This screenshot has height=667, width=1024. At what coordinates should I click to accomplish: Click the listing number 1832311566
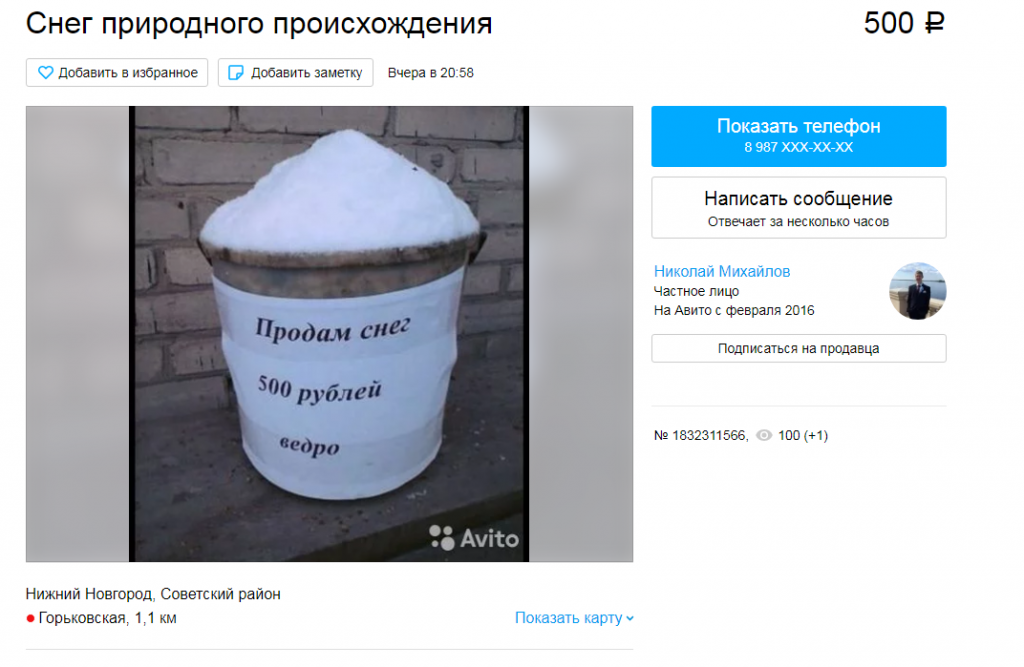pos(700,435)
